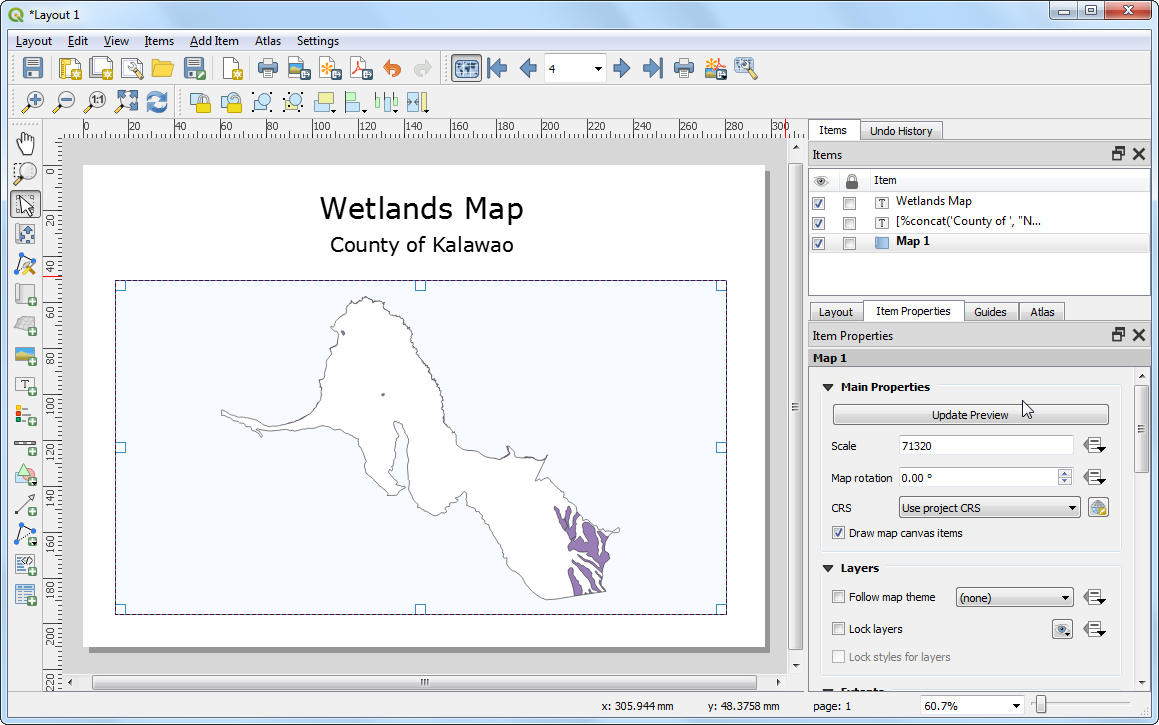The width and height of the screenshot is (1159, 725).
Task: Switch to the Guides tab
Action: pos(989,312)
